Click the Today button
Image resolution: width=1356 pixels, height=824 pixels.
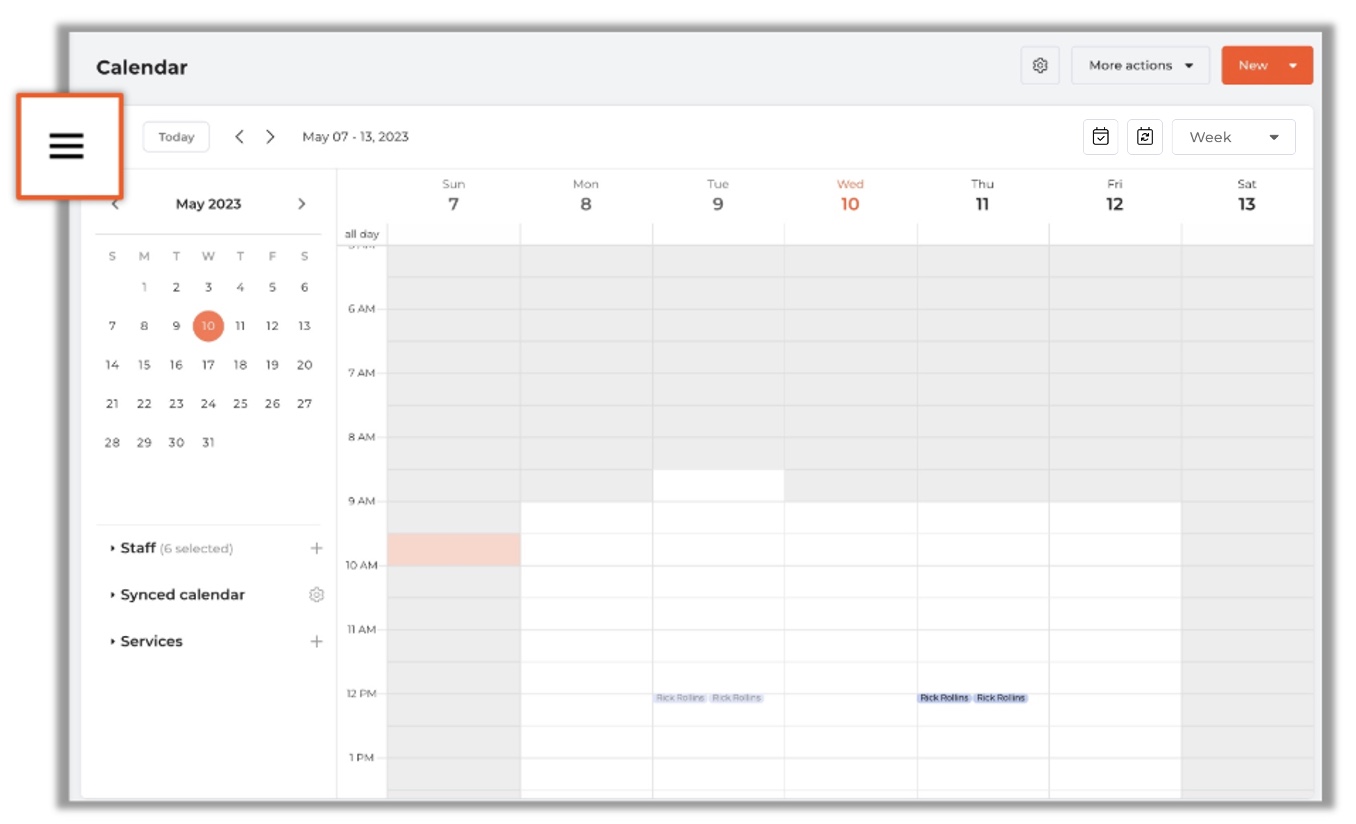176,137
